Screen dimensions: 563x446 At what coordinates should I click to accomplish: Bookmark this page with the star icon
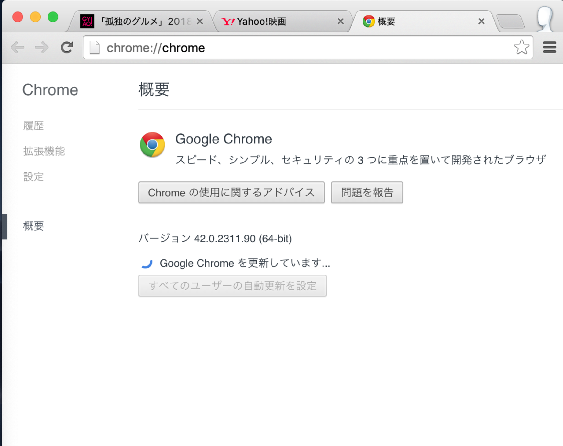[521, 47]
